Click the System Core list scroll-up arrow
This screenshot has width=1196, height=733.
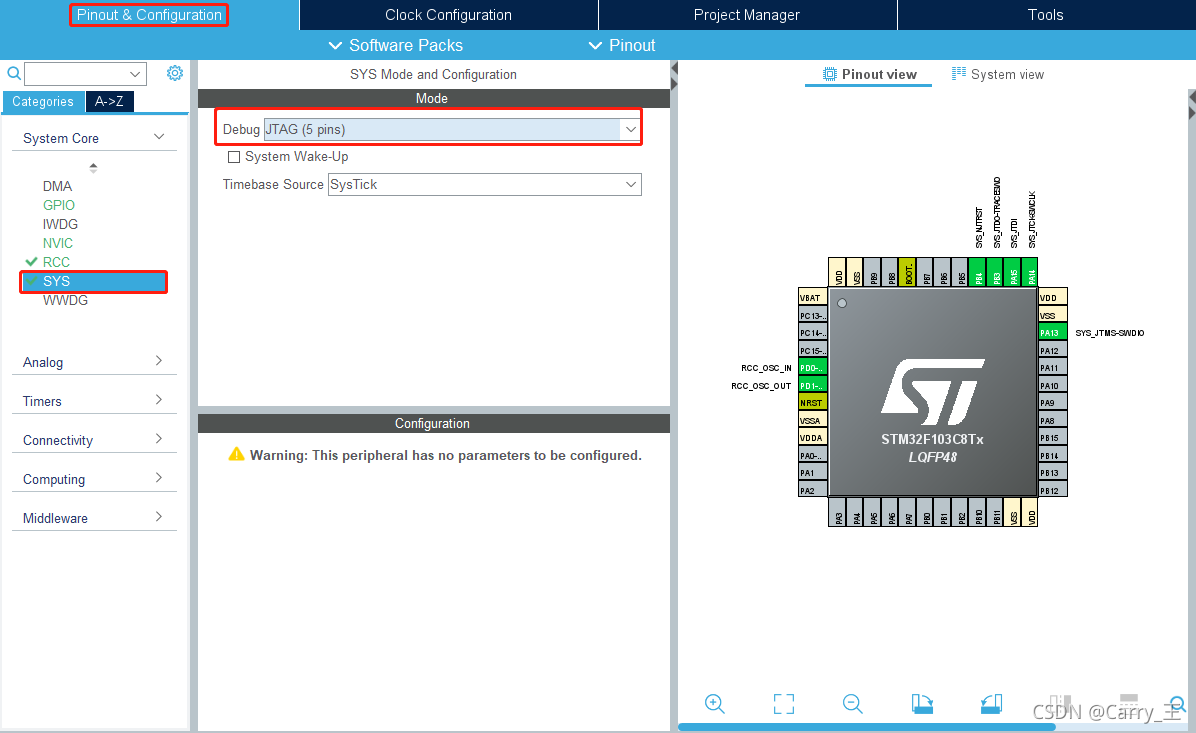click(x=93, y=167)
